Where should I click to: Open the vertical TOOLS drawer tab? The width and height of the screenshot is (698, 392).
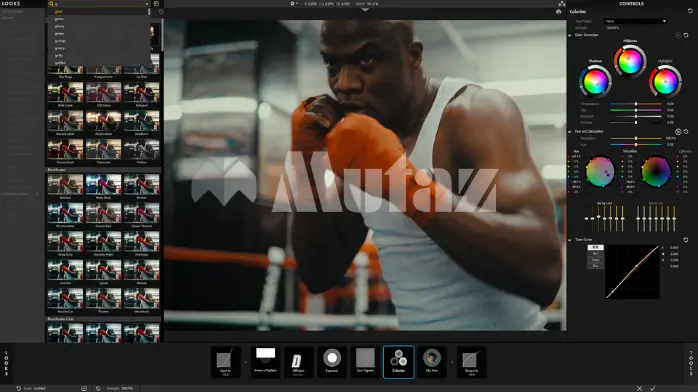pyautogui.click(x=690, y=364)
